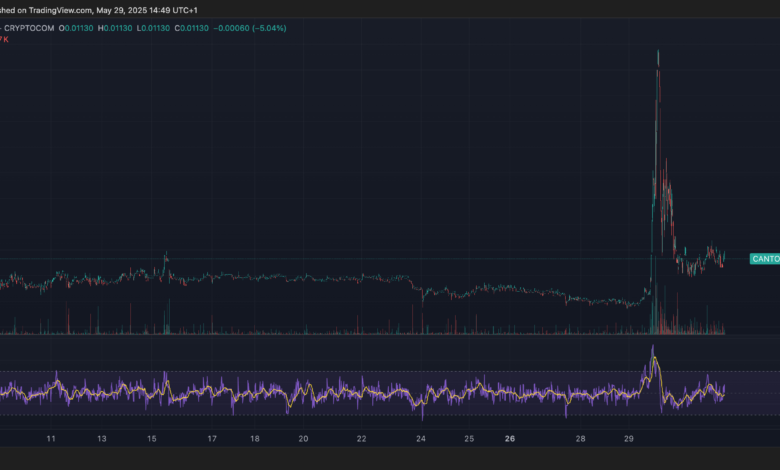The height and width of the screenshot is (470, 780).
Task: Click date 24 on the time axis
Action: coord(421,439)
